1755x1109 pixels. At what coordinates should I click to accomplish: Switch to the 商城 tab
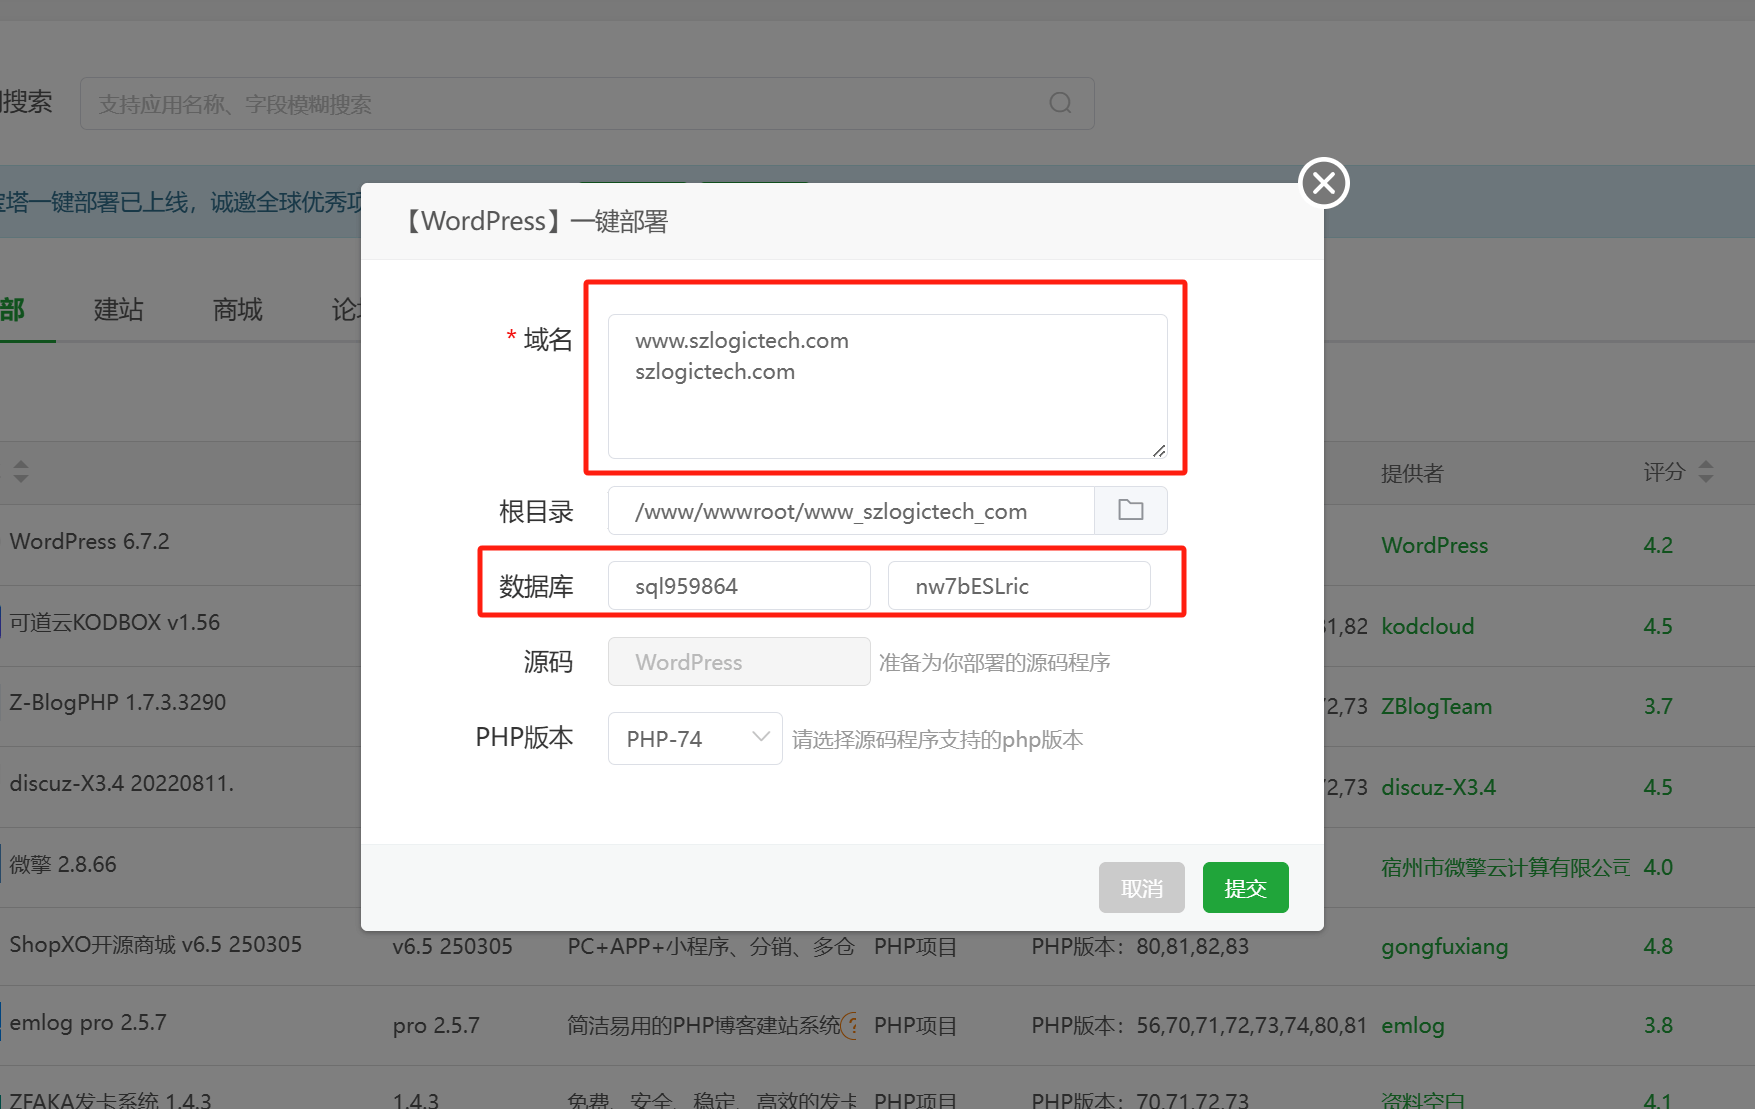coord(238,310)
